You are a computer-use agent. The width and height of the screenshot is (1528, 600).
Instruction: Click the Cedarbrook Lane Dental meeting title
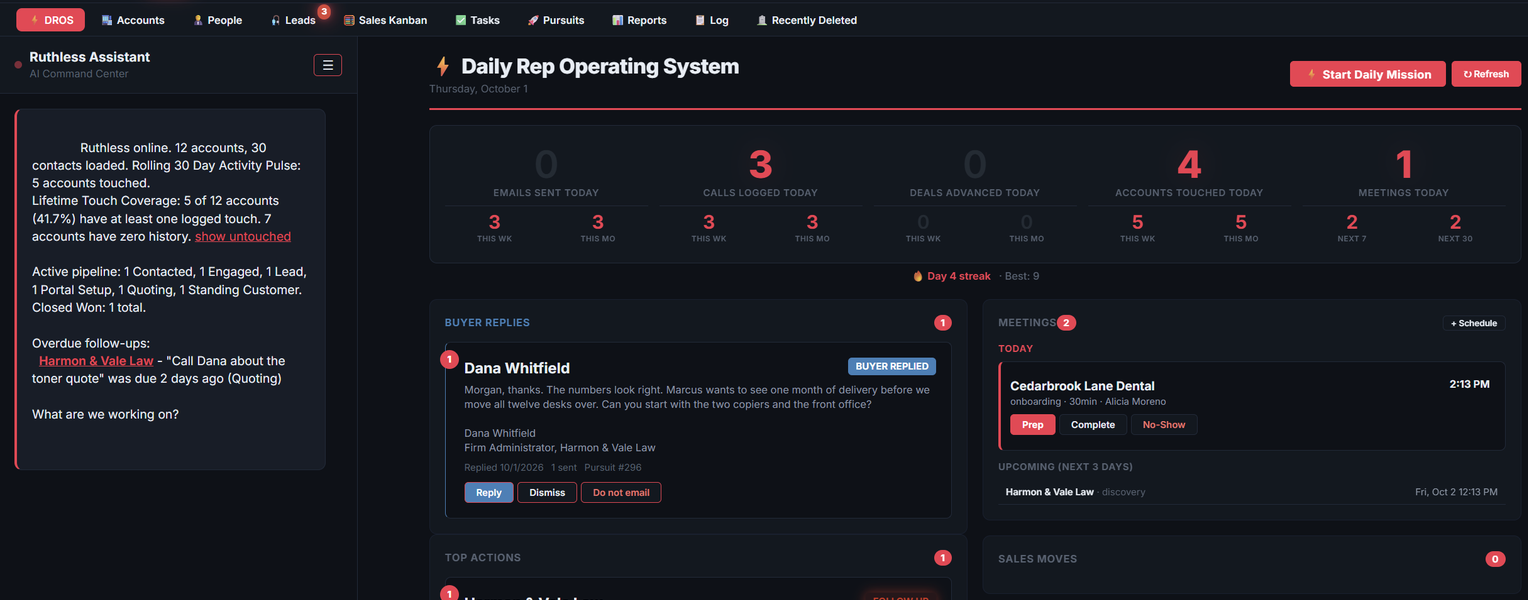[x=1082, y=386]
